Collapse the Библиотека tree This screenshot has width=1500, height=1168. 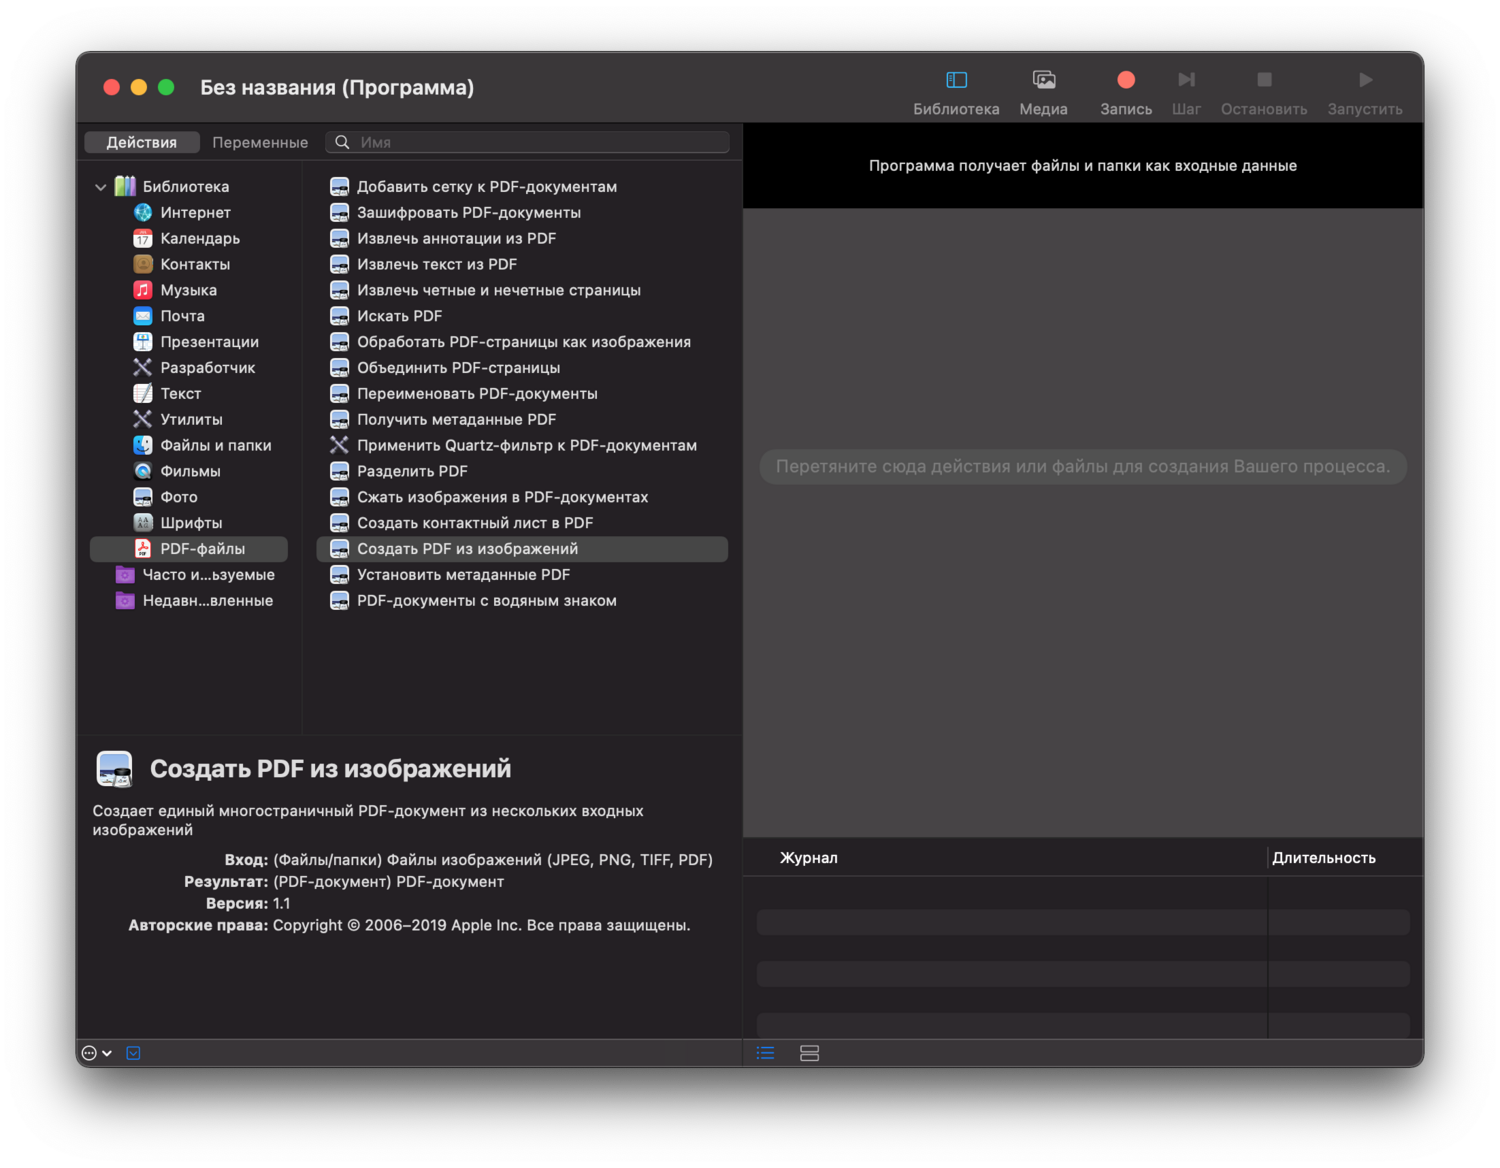tap(101, 187)
